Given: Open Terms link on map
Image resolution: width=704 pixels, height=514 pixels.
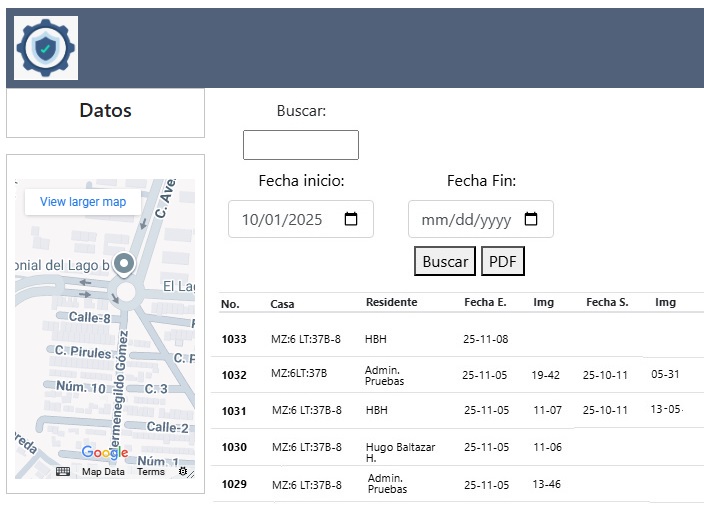Looking at the screenshot, I should [x=151, y=472].
